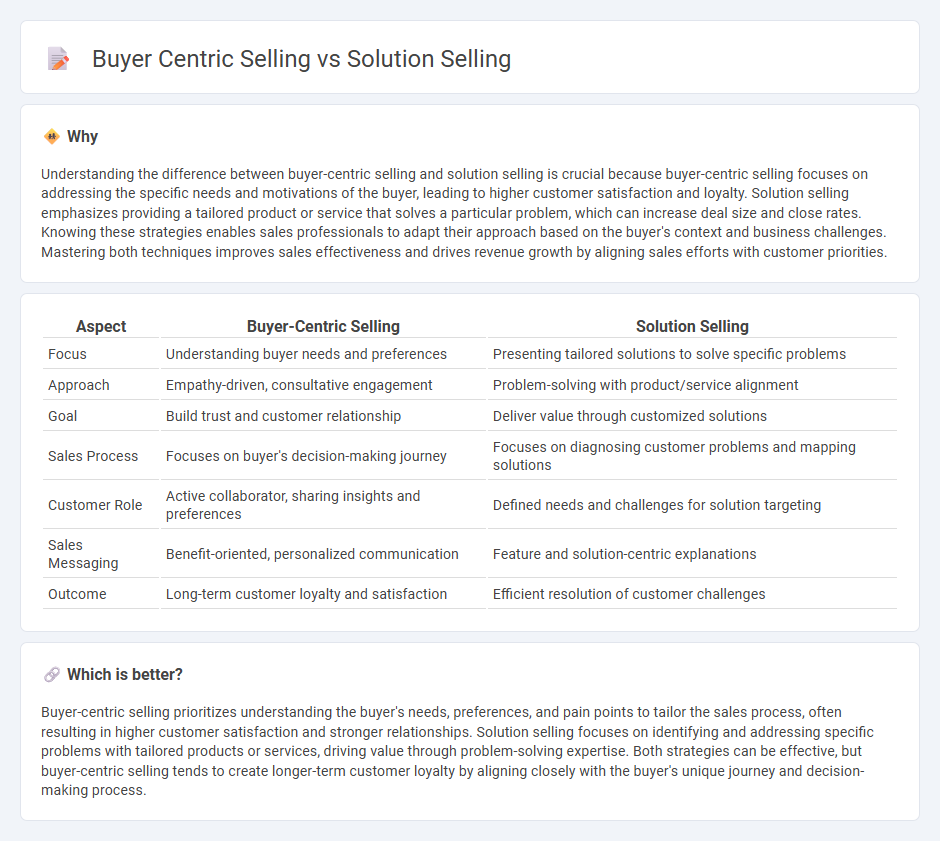This screenshot has width=940, height=841.
Task: Click the Sales Messaging row label
Action: tap(83, 554)
